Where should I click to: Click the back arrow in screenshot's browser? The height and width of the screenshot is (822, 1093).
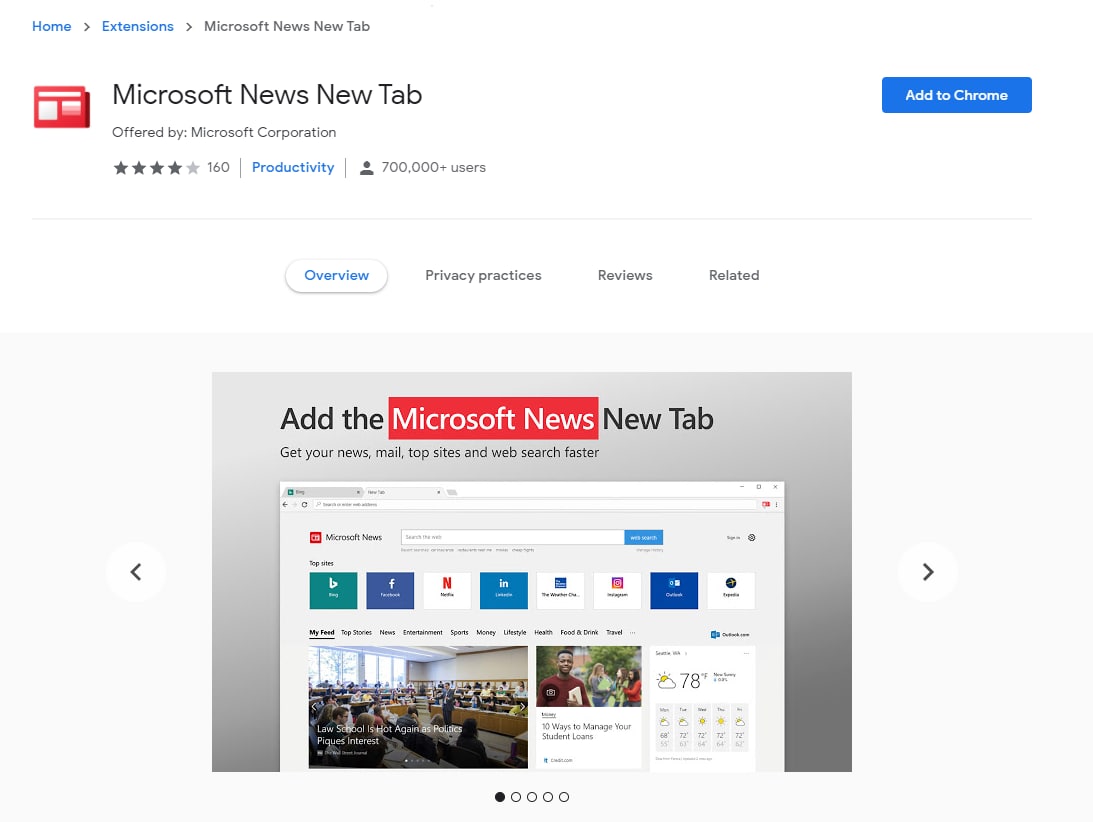pyautogui.click(x=285, y=504)
